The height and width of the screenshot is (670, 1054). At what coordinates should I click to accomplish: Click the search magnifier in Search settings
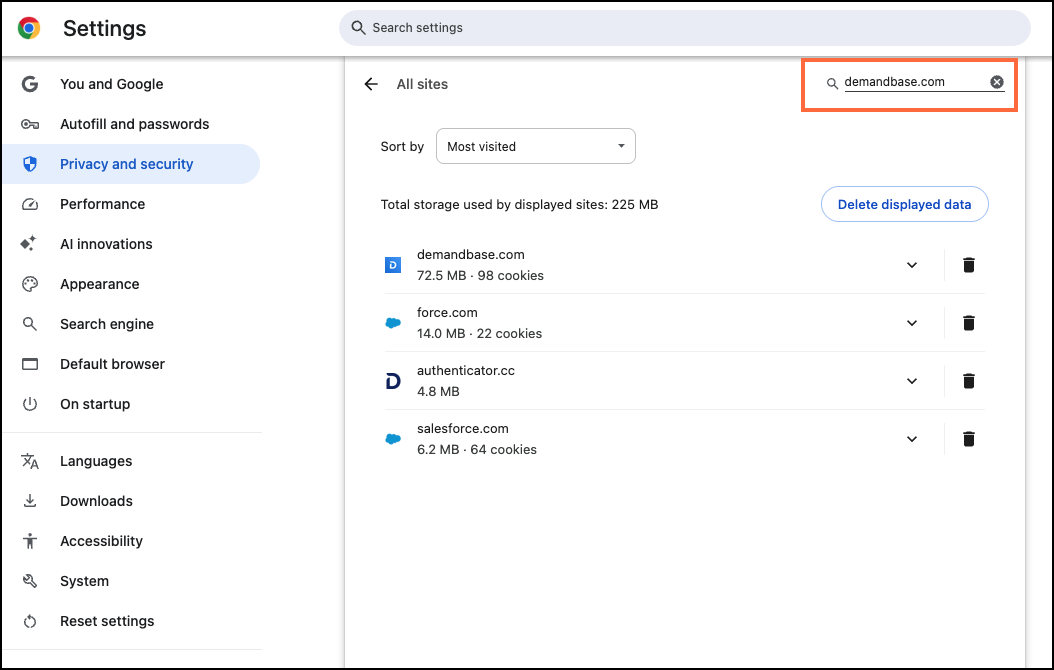tap(358, 28)
